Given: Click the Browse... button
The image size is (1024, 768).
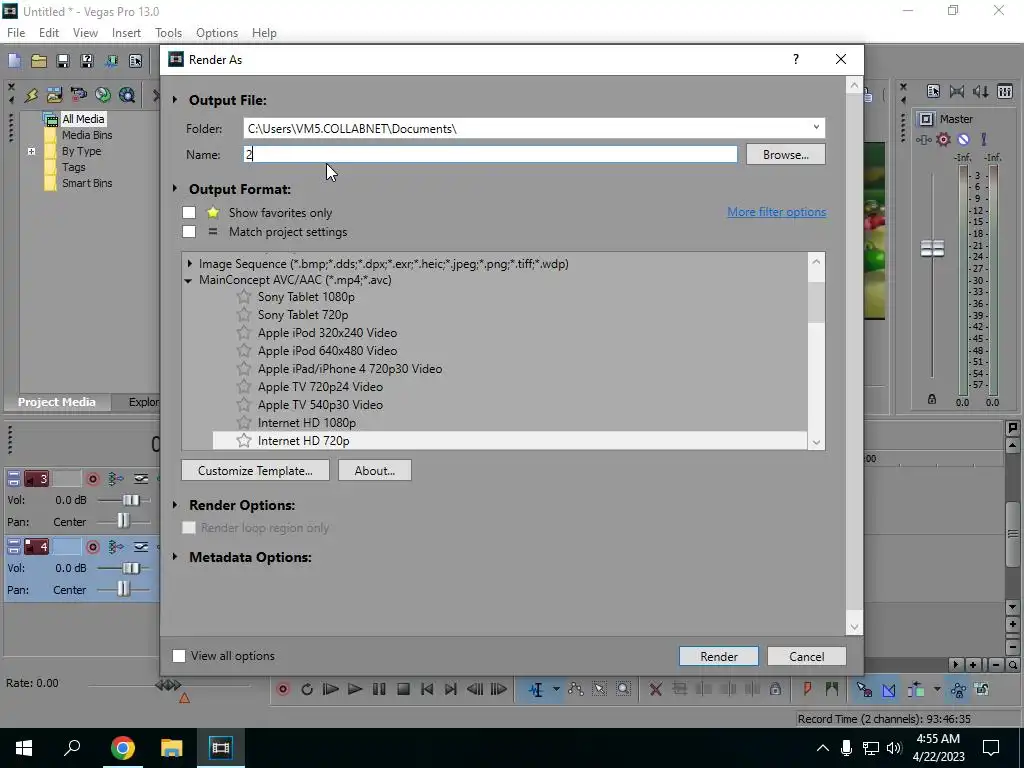Looking at the screenshot, I should [x=786, y=155].
